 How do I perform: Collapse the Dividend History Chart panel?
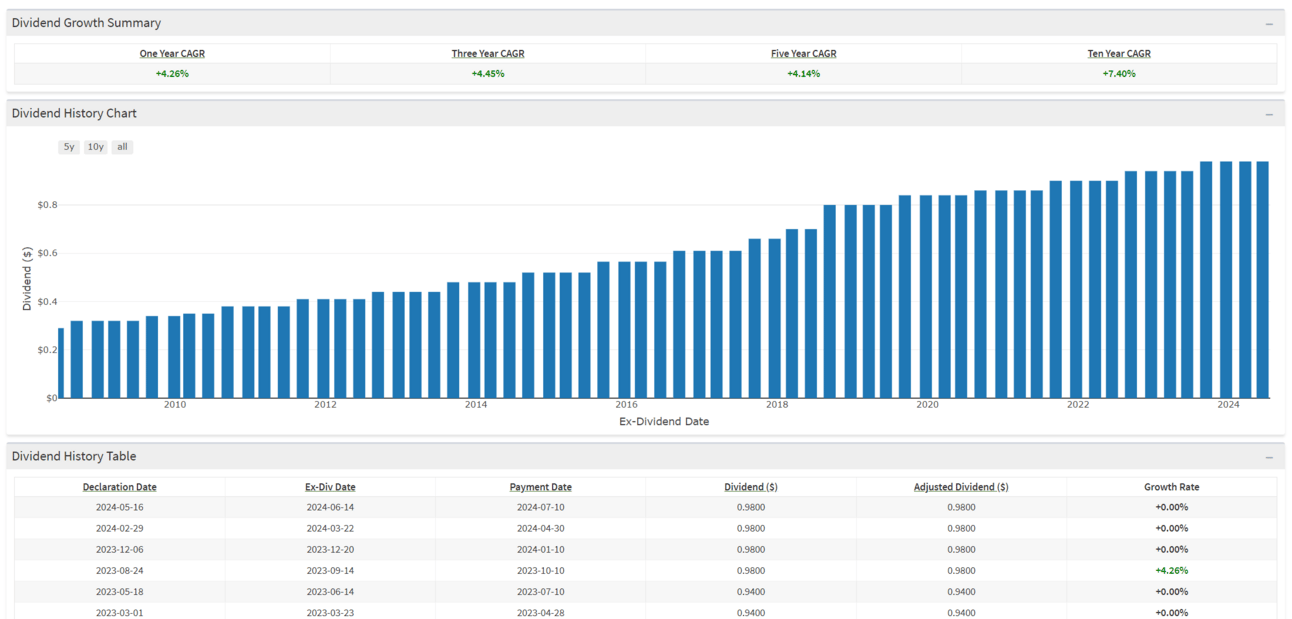1269,115
